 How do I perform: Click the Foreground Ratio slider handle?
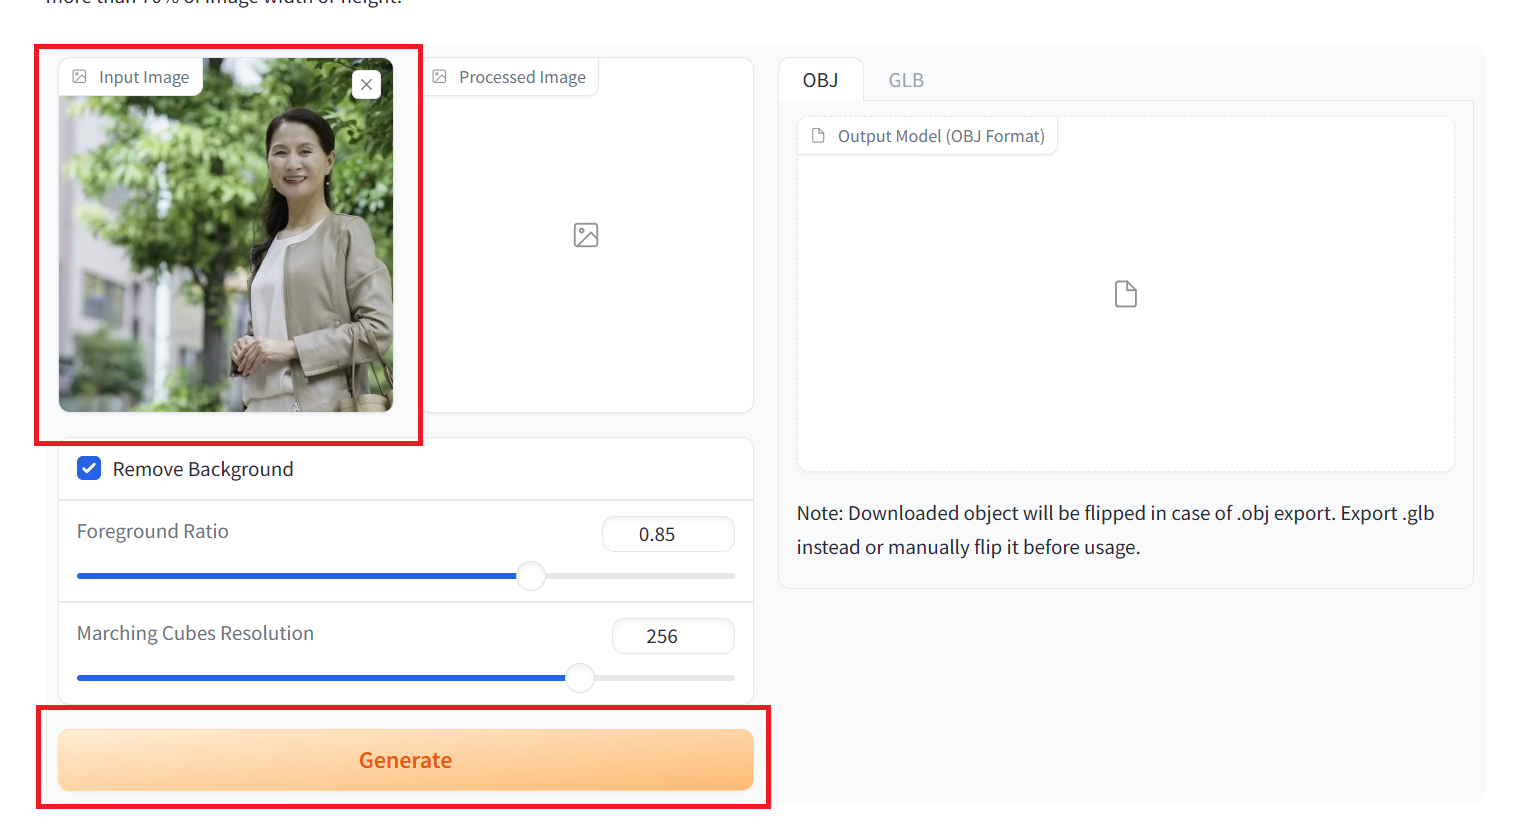531,576
